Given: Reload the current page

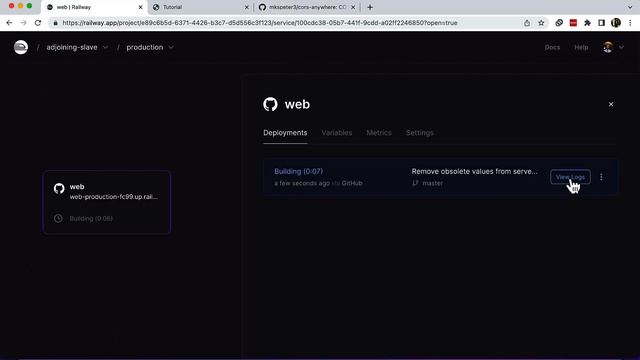Looking at the screenshot, I should click(x=38, y=23).
